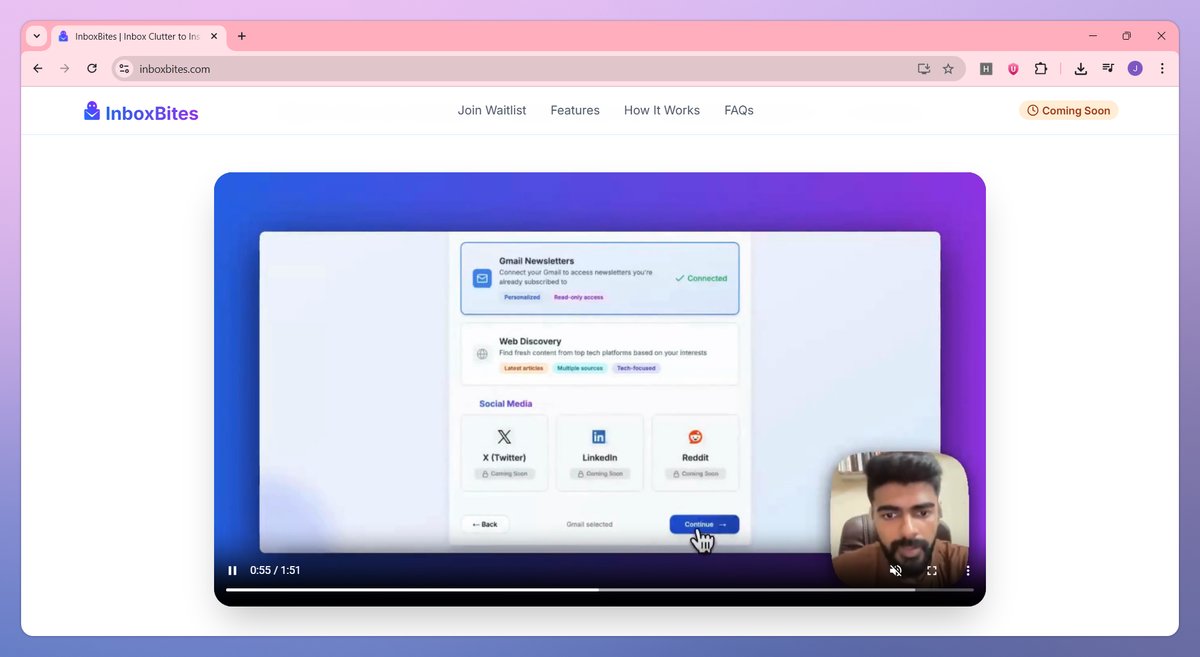This screenshot has width=1200, height=657.
Task: Open the extensions puzzle icon
Action: pyautogui.click(x=1041, y=69)
